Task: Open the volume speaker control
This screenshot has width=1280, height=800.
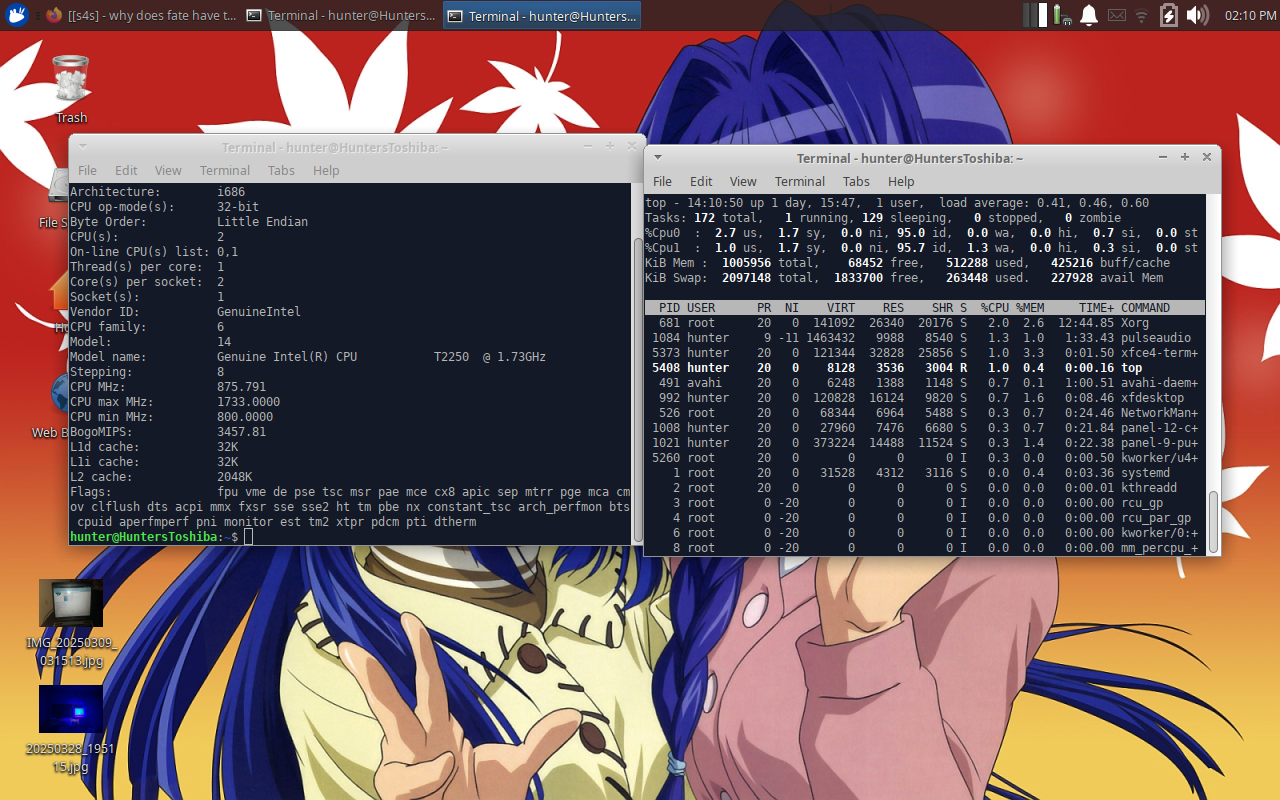Action: click(x=1197, y=15)
